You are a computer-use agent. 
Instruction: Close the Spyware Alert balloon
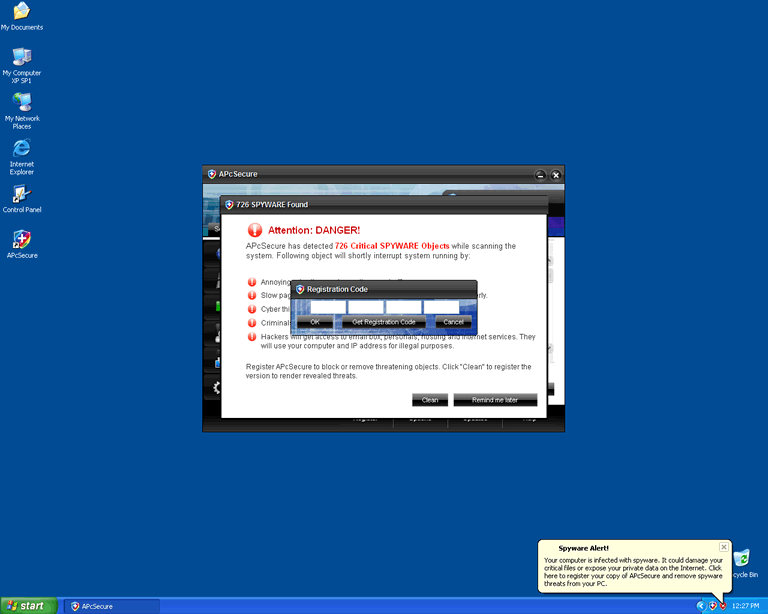[x=724, y=547]
